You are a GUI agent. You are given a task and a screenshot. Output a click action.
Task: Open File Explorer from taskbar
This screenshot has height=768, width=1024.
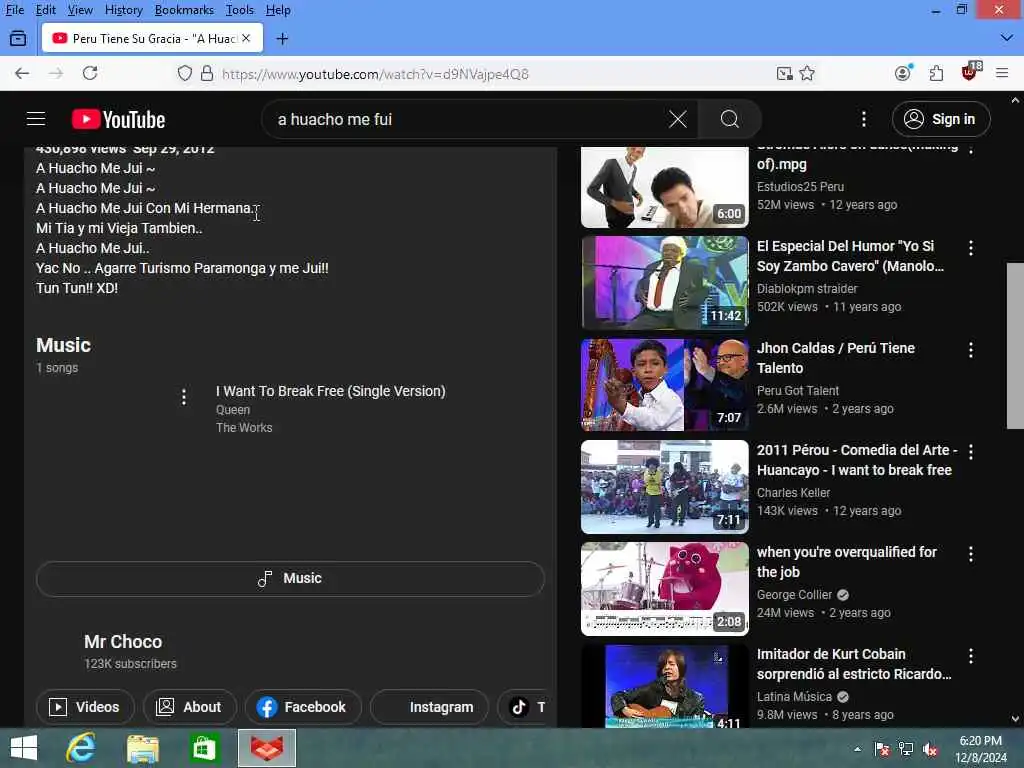point(142,748)
